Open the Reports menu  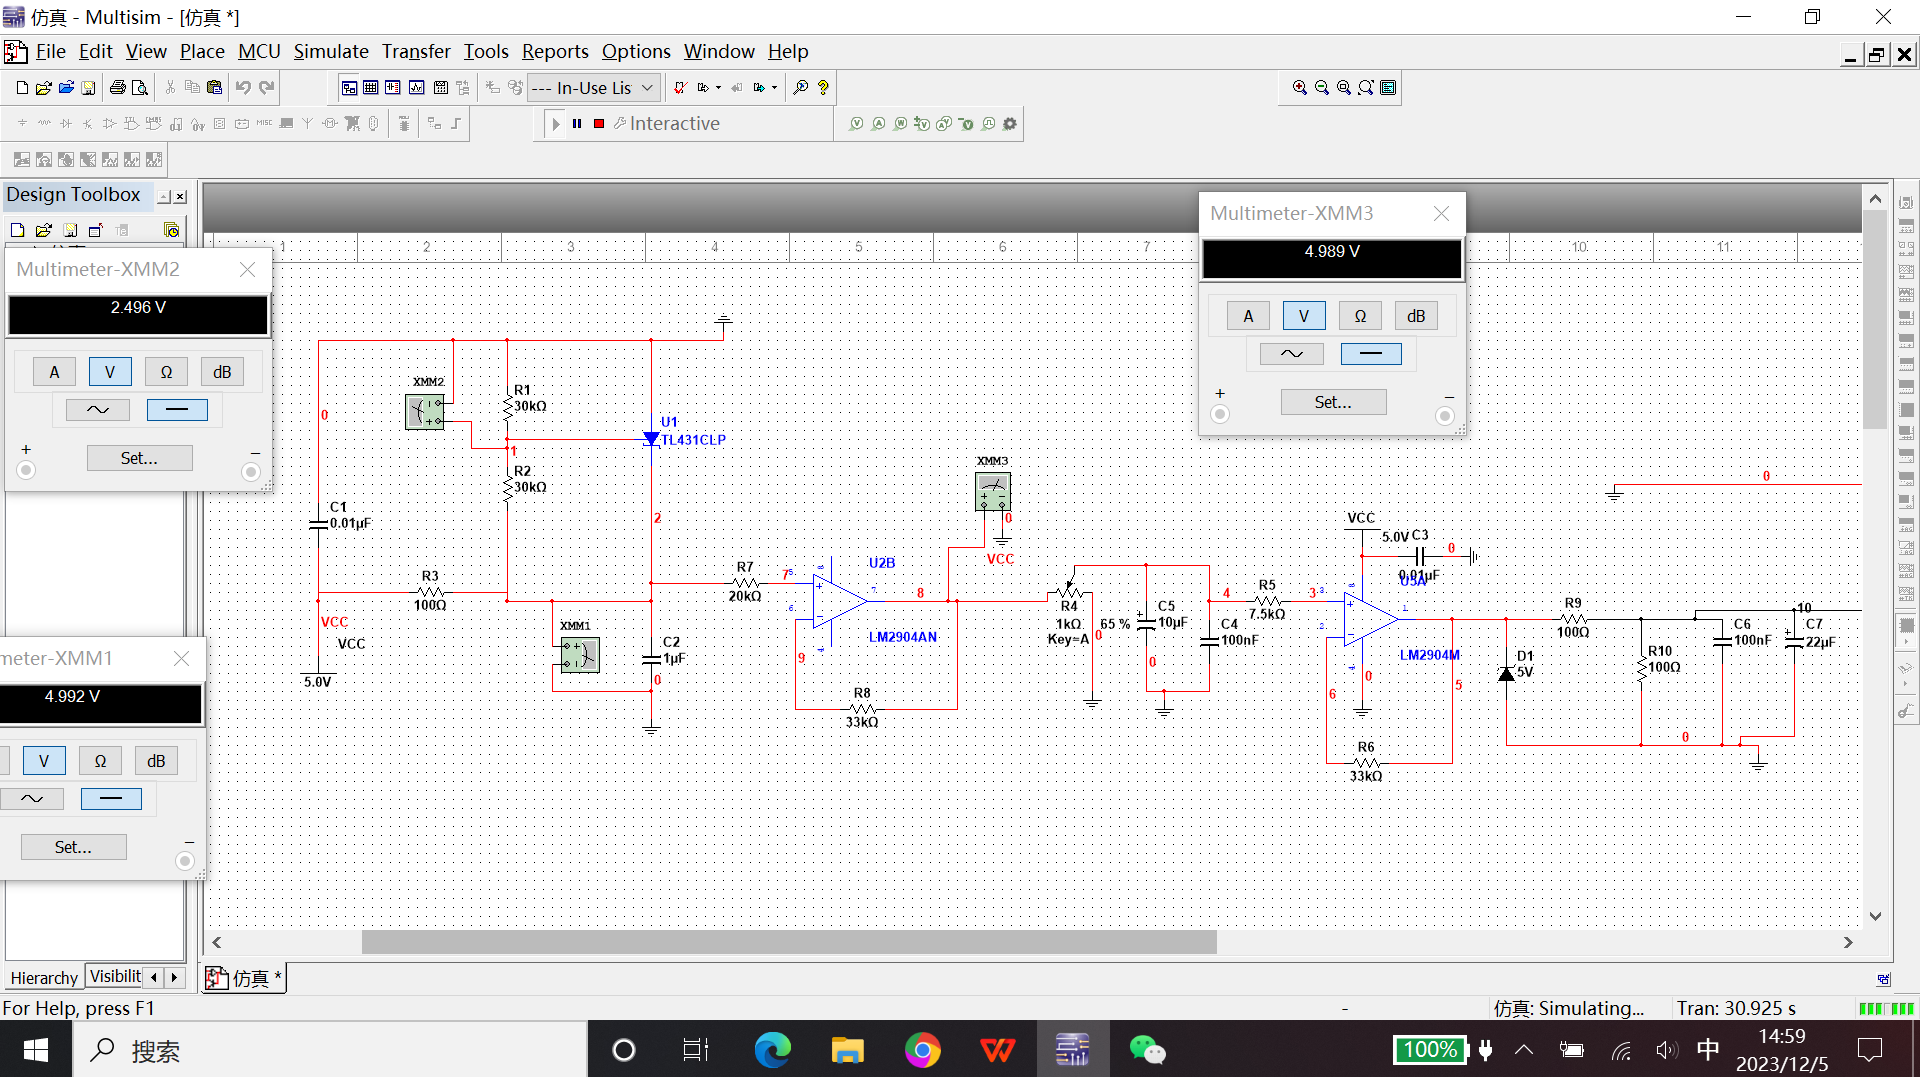[555, 51]
